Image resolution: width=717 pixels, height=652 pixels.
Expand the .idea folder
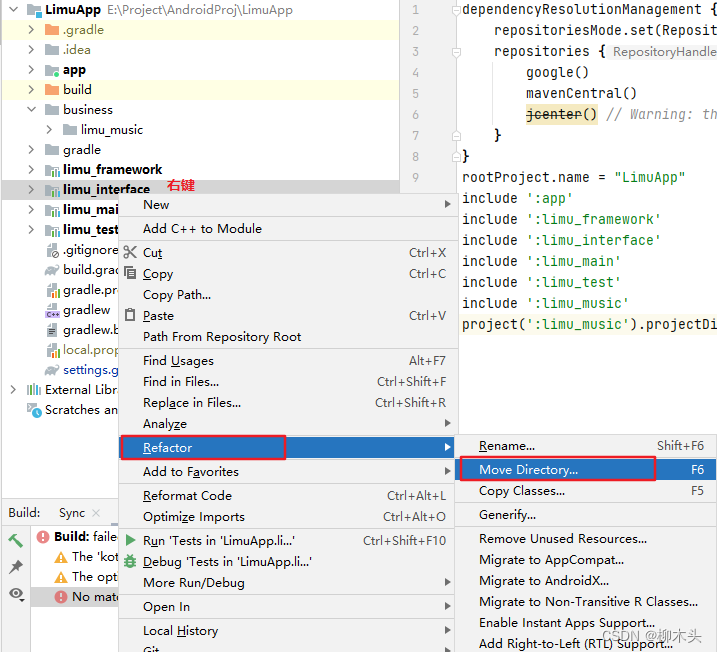tap(31, 50)
